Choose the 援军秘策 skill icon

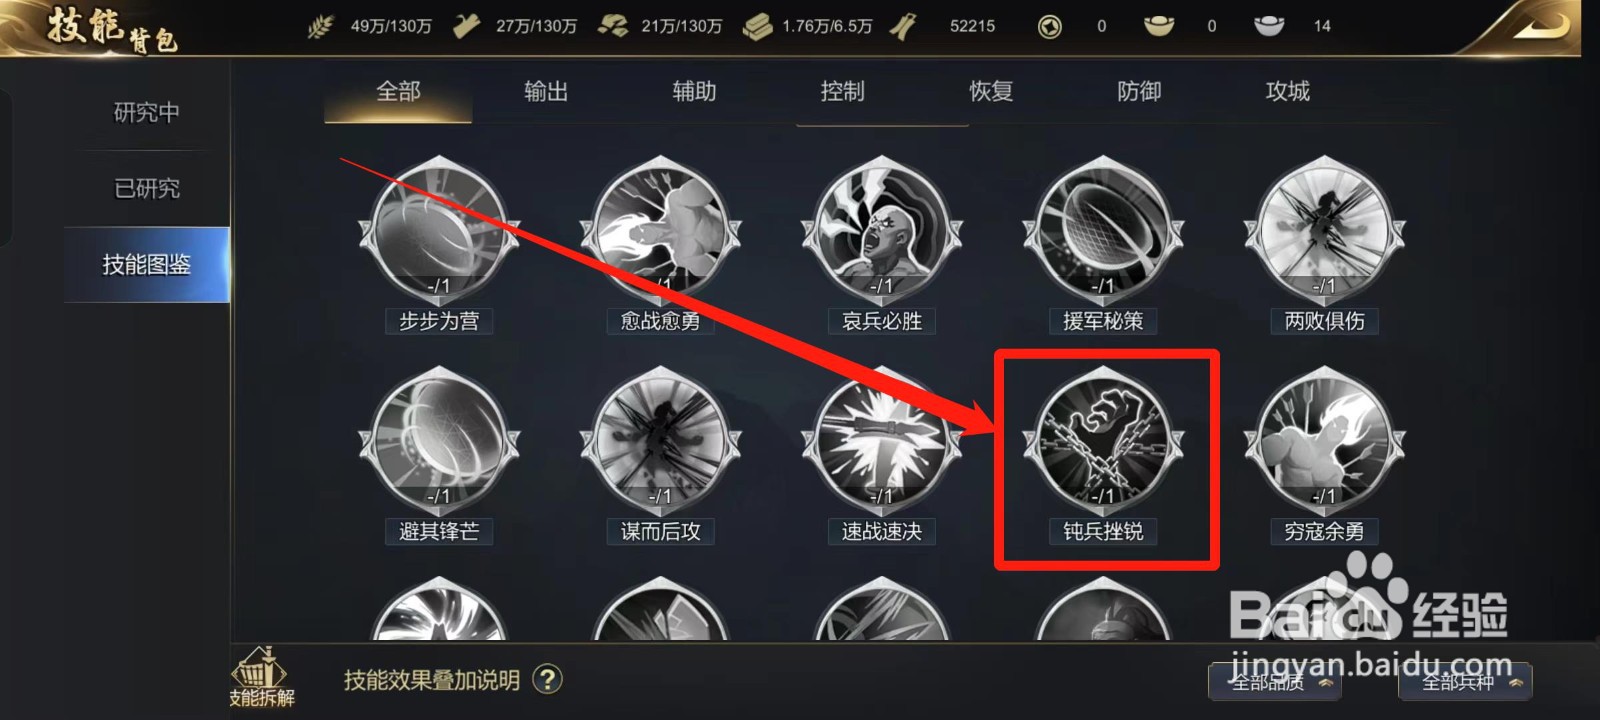click(x=1103, y=233)
